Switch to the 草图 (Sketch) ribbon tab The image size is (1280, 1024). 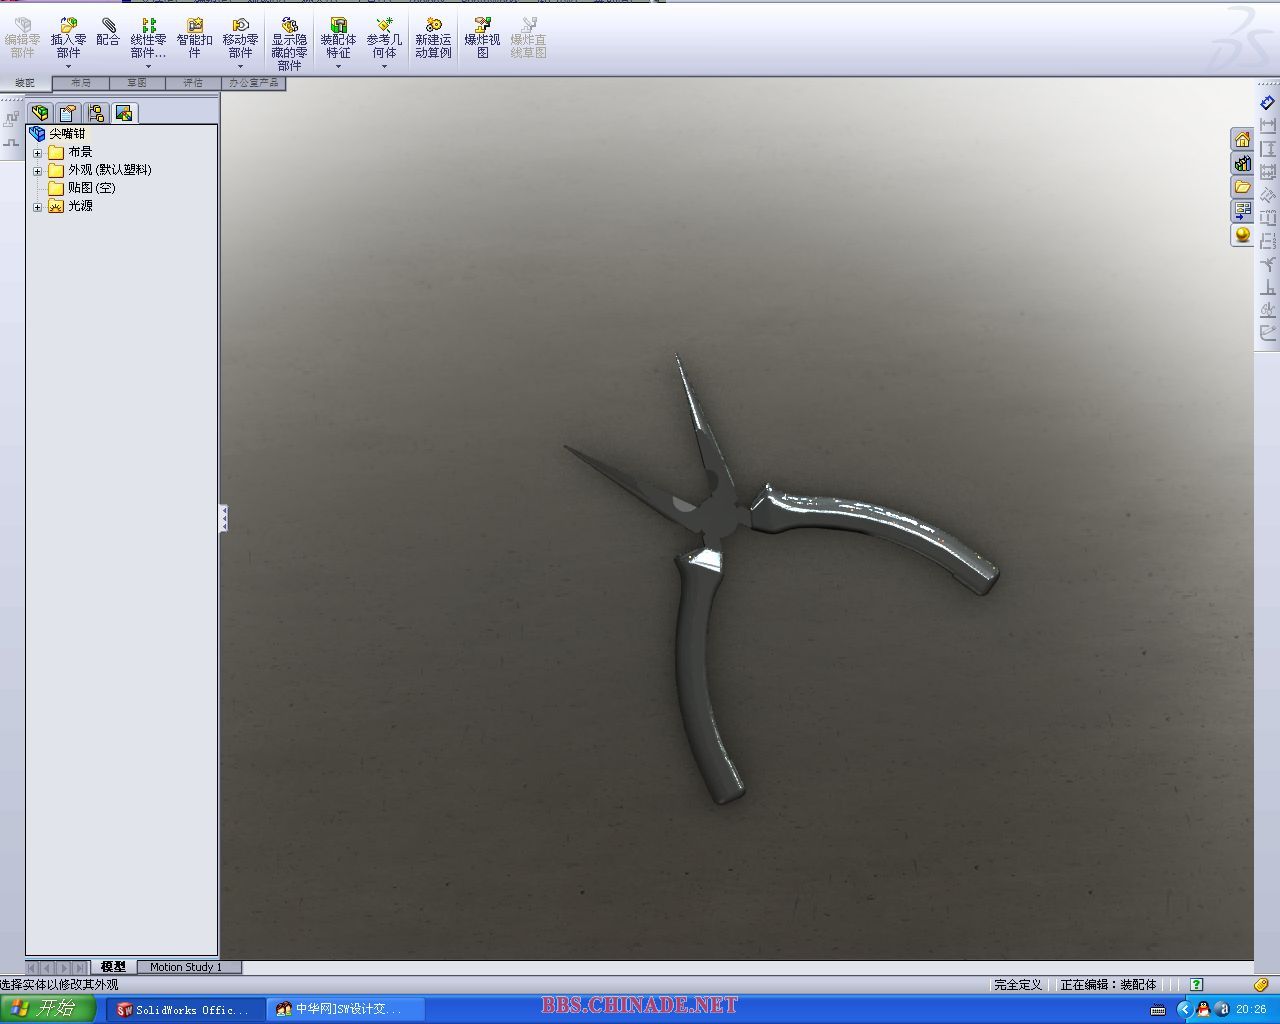pos(137,83)
